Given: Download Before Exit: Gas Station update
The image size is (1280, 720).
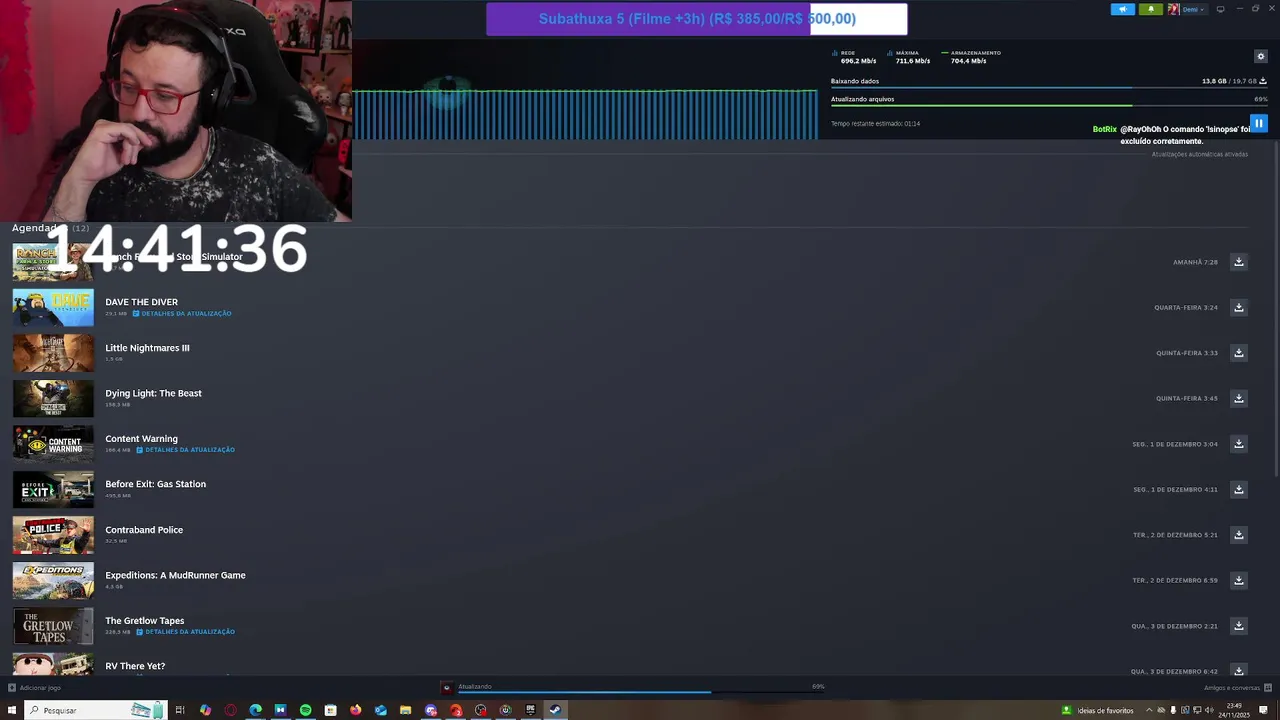Looking at the screenshot, I should tap(1238, 489).
